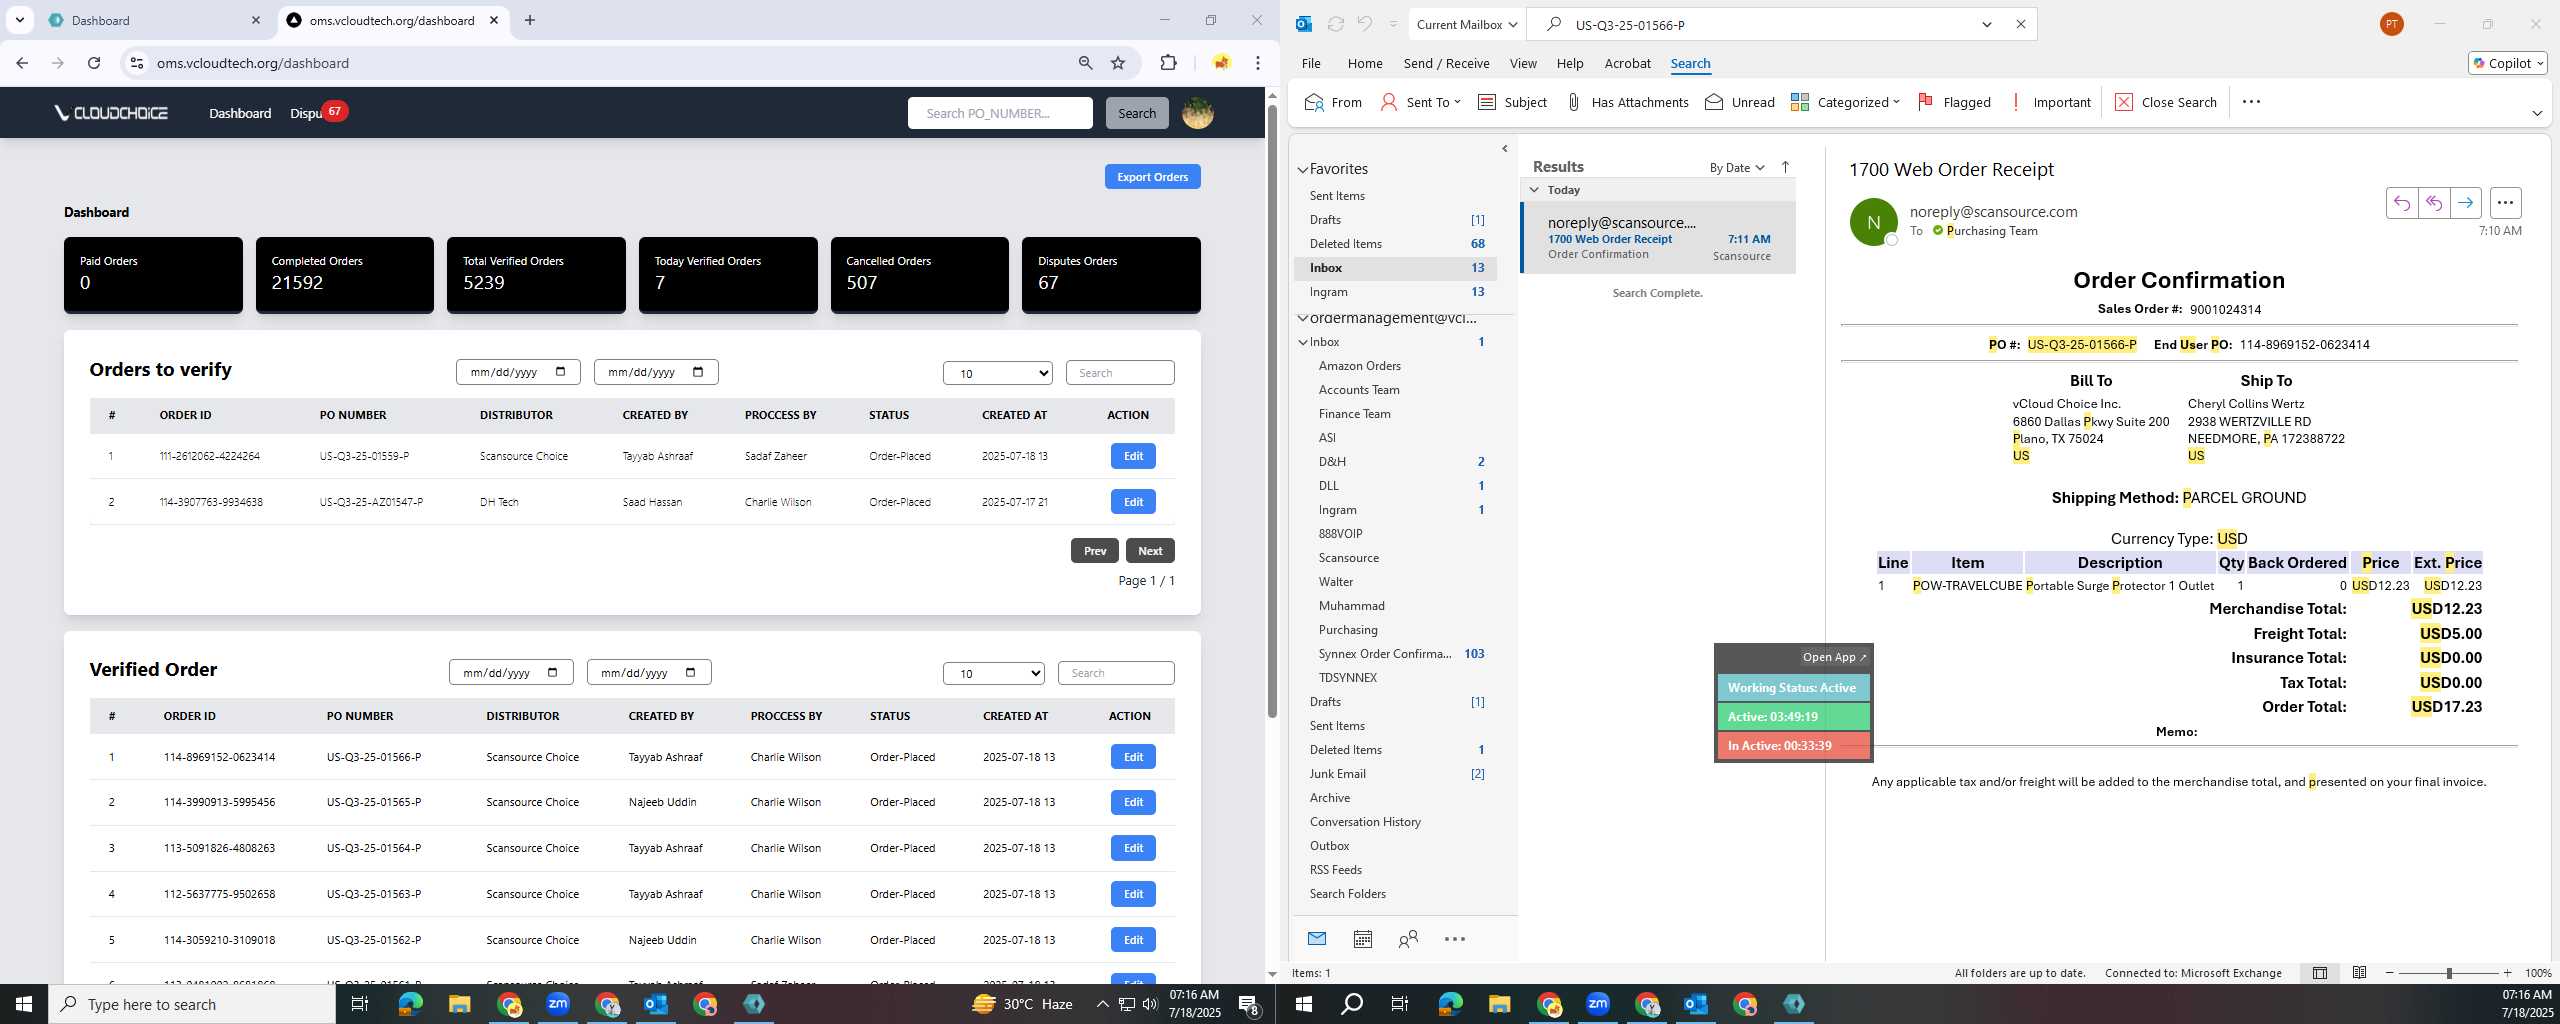Edit order with PO US-Q3-25-01559-P
This screenshot has height=1024, width=2560.
click(x=1133, y=456)
